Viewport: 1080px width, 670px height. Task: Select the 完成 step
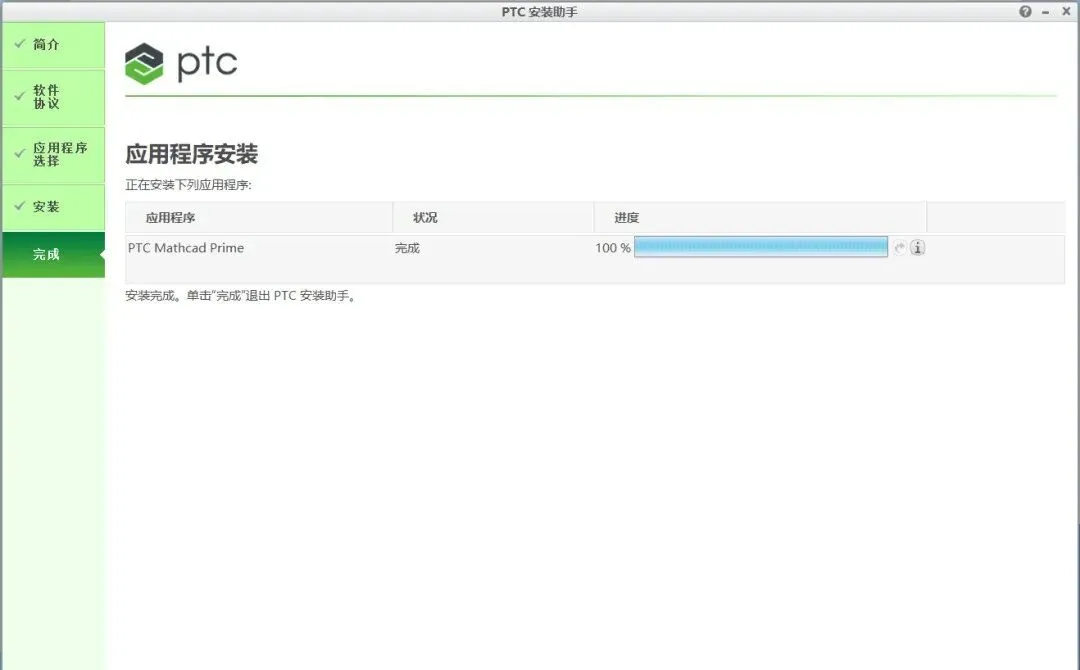pyautogui.click(x=54, y=255)
